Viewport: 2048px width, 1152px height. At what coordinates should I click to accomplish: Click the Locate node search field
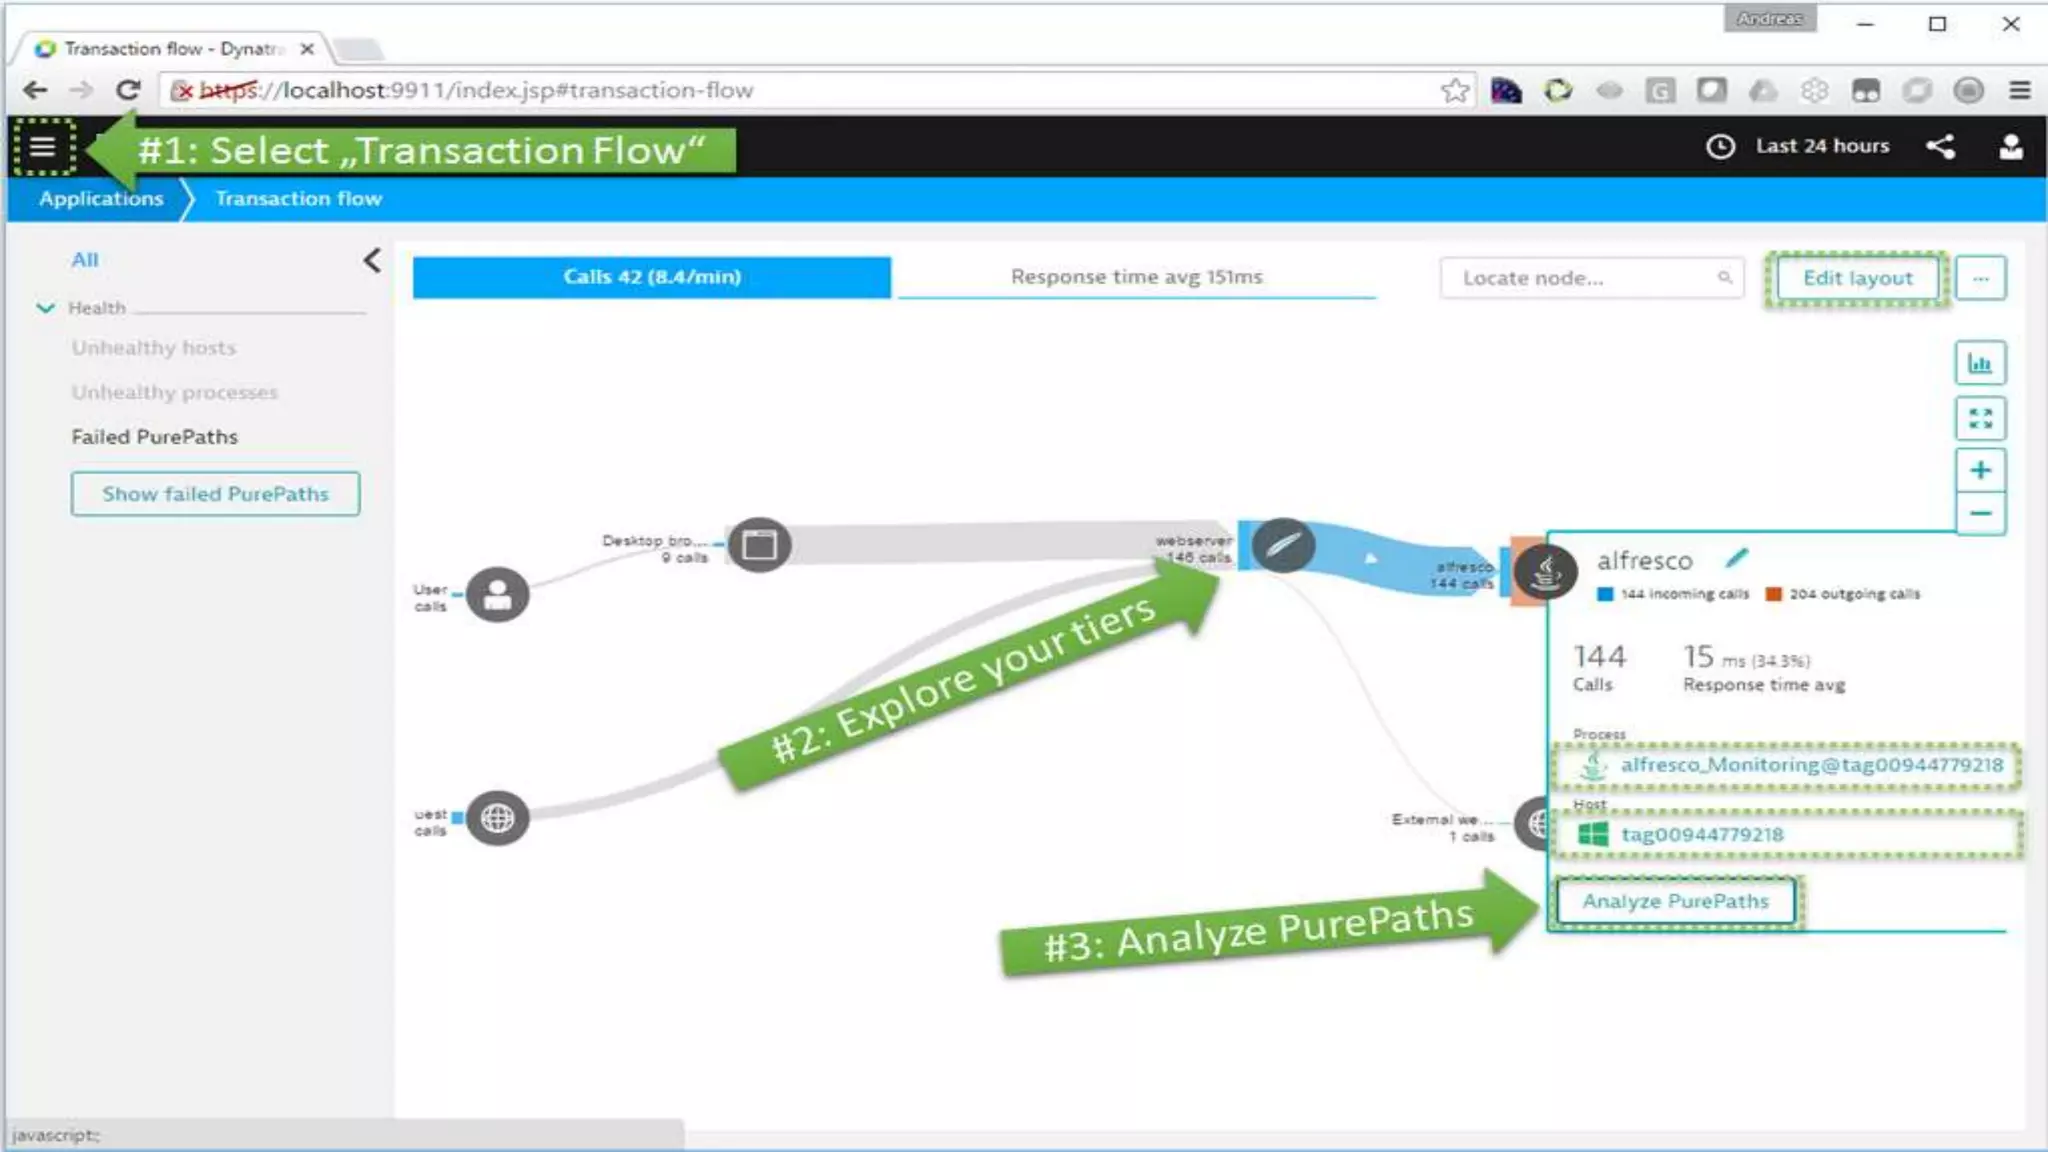(1580, 278)
